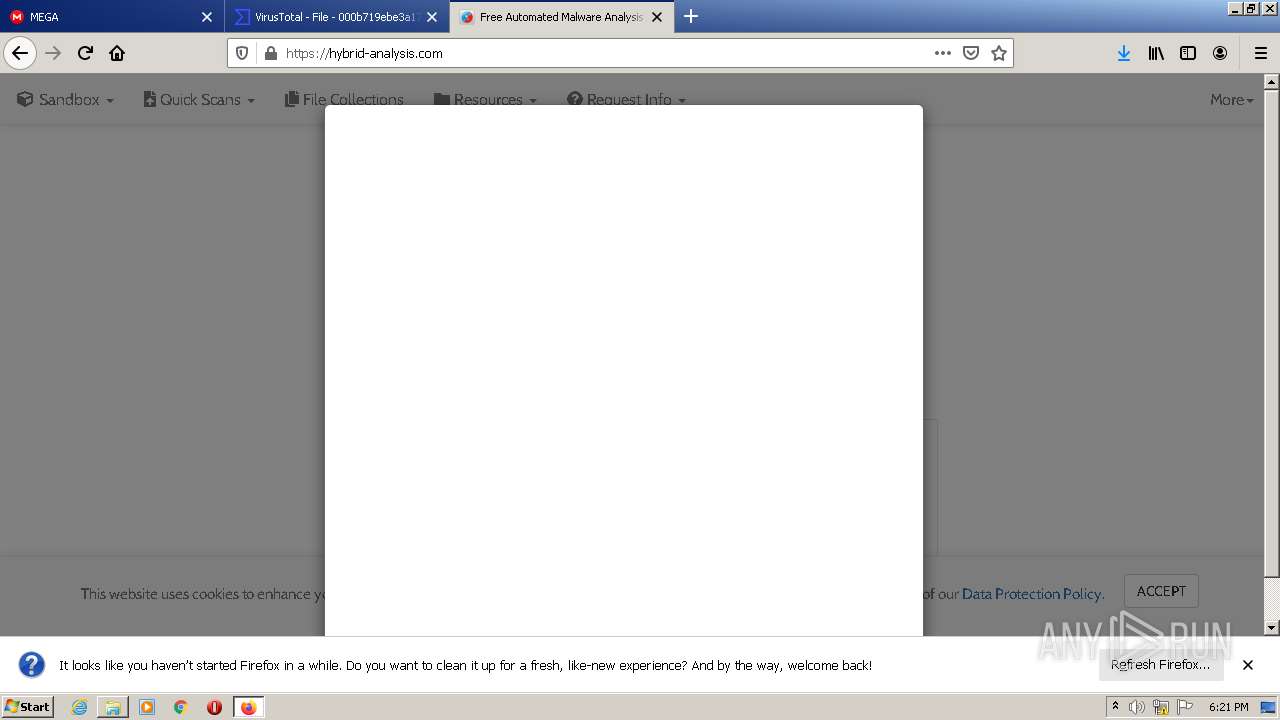Click the scrollbar down arrow

click(x=1271, y=628)
